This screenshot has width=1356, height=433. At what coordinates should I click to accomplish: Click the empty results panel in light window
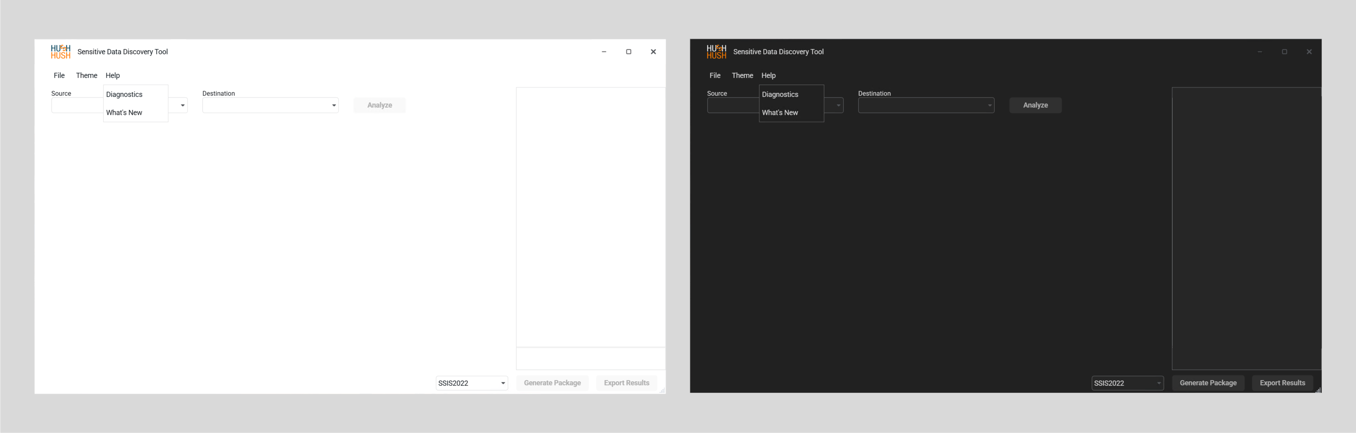coord(590,215)
